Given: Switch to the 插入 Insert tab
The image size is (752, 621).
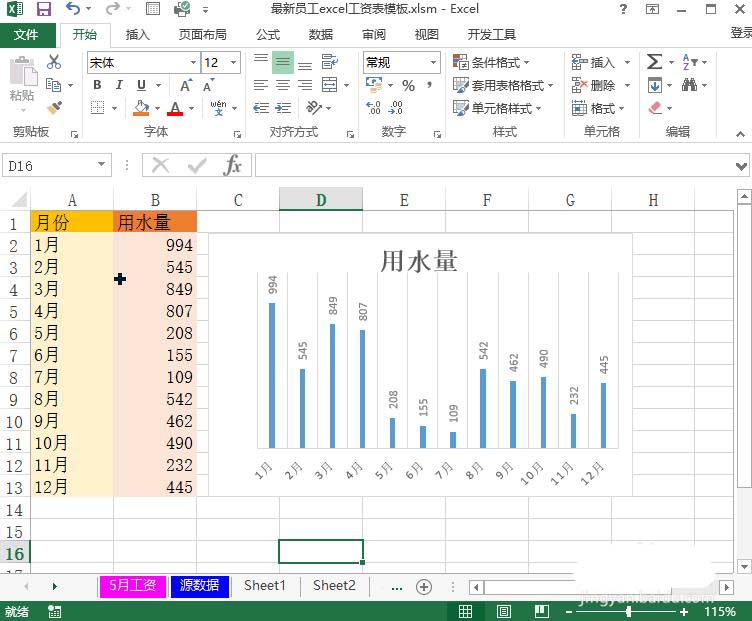Looking at the screenshot, I should click(138, 35).
